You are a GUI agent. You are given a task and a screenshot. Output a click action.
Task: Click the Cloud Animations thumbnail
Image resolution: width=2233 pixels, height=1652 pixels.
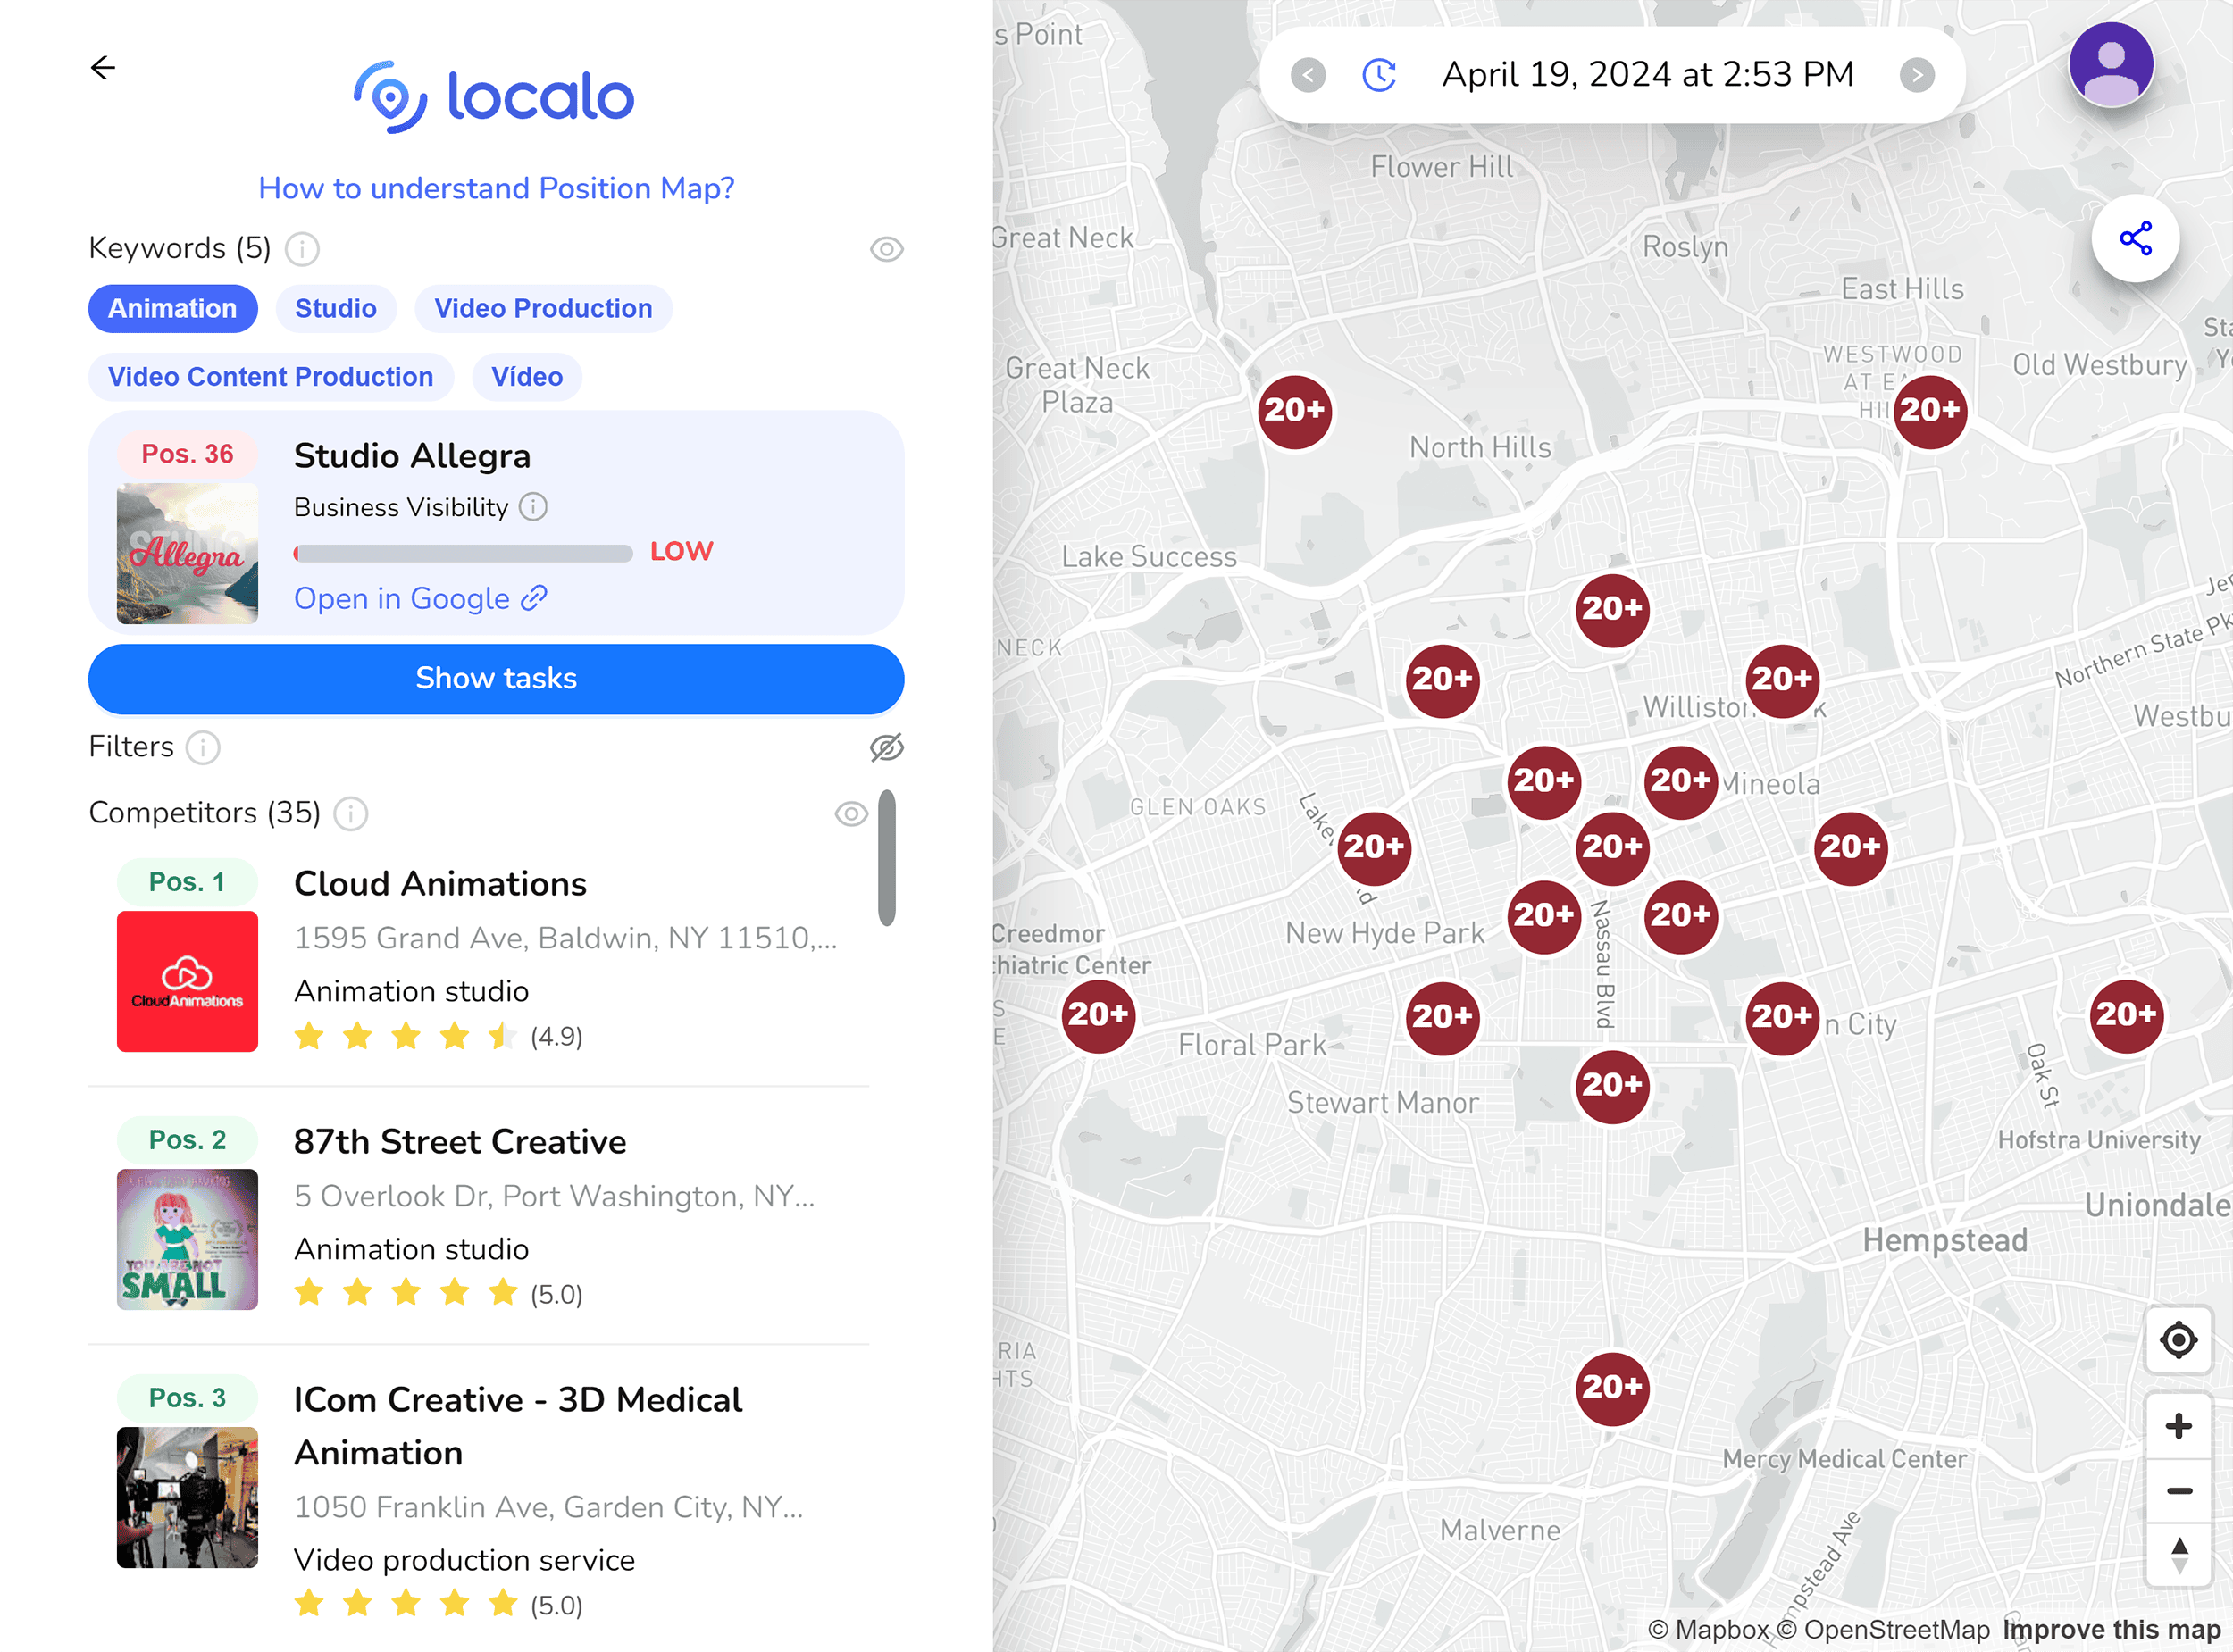click(x=187, y=982)
